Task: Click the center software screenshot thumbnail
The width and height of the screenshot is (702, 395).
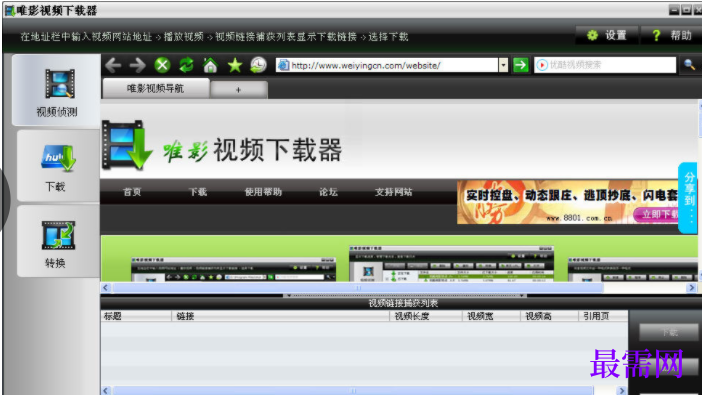Action: coord(451,263)
